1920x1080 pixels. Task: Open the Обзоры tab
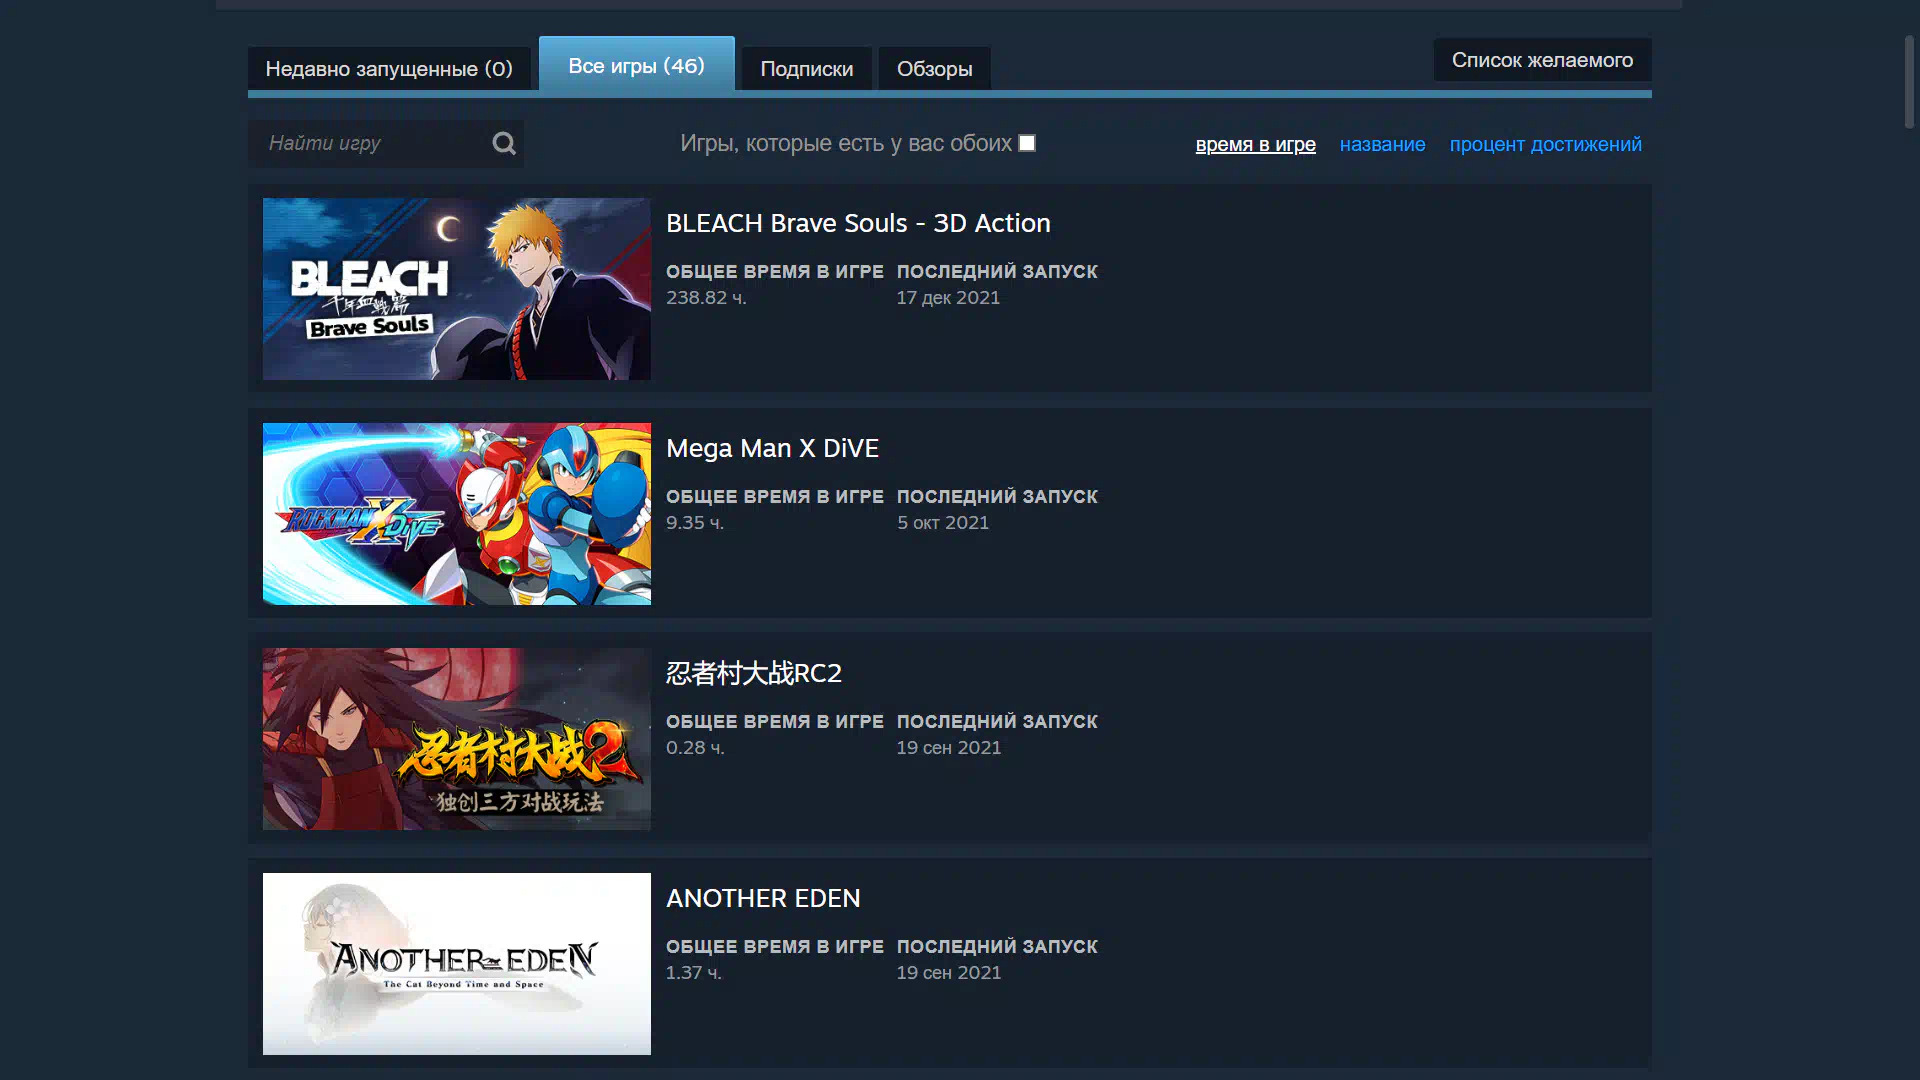coord(934,68)
